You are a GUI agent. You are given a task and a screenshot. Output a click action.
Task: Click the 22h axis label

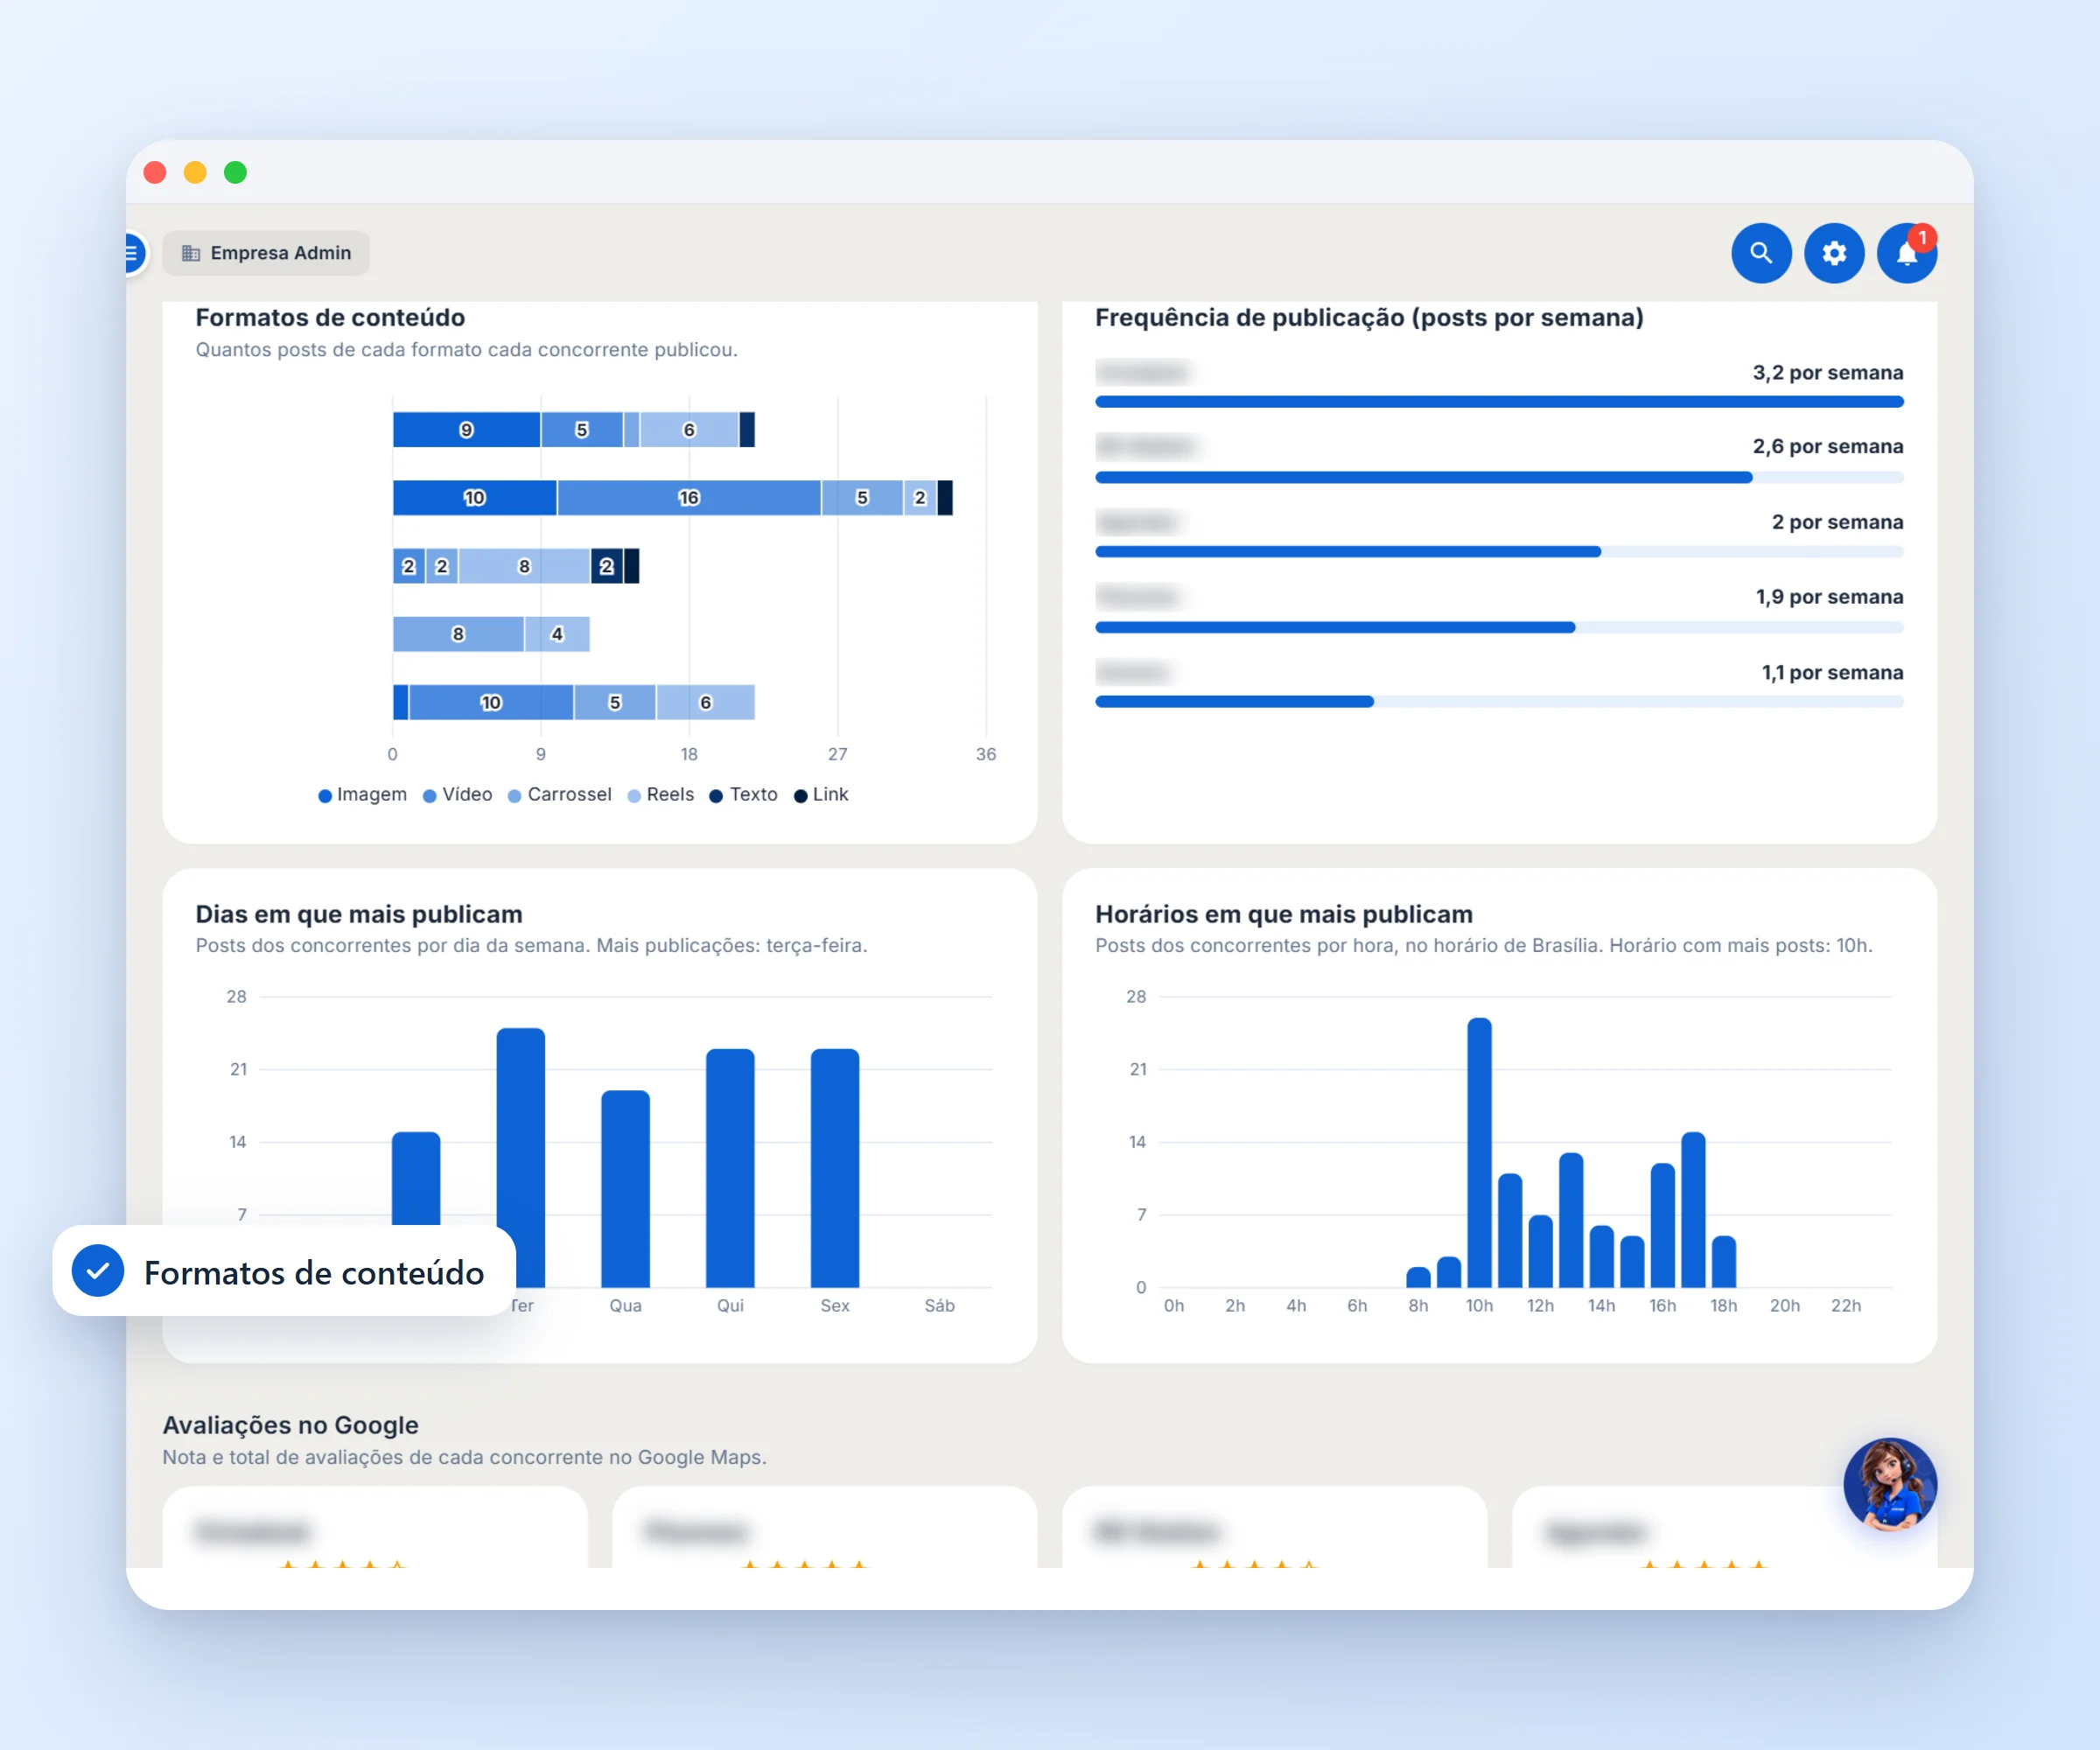[x=1846, y=1306]
